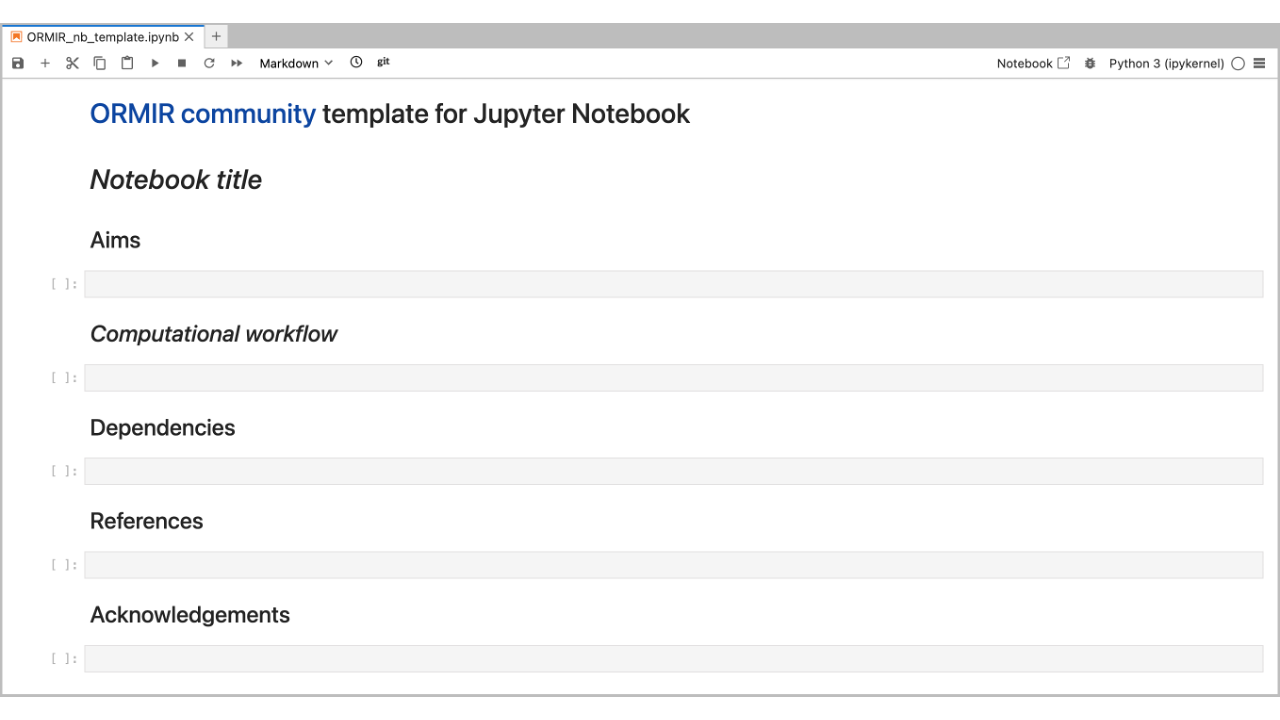Save the notebook with the disk icon
The height and width of the screenshot is (720, 1280).
[18, 63]
